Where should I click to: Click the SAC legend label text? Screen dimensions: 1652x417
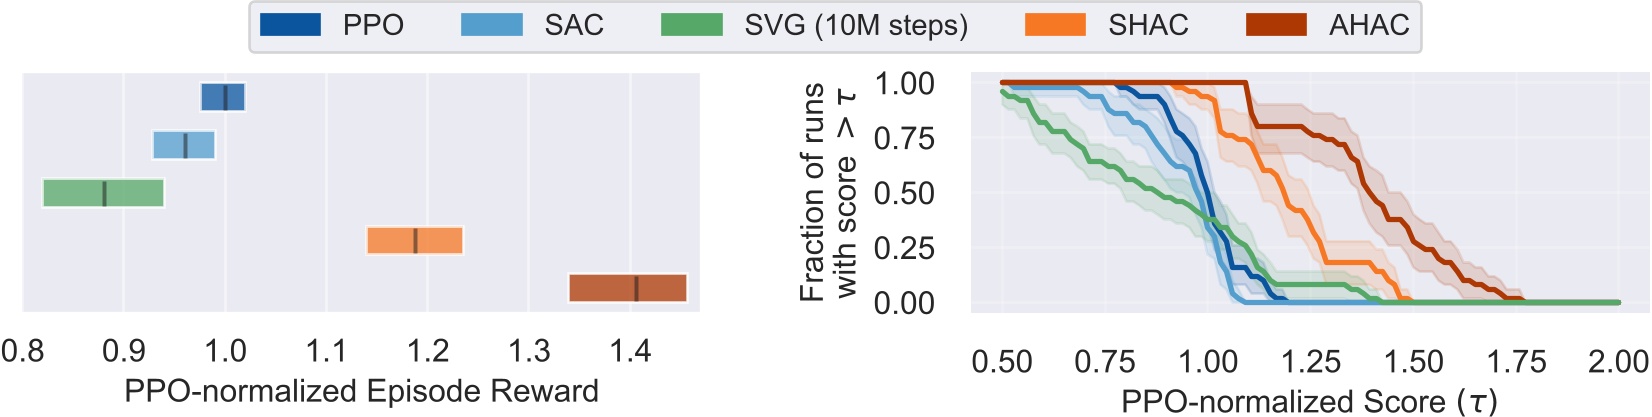(574, 25)
